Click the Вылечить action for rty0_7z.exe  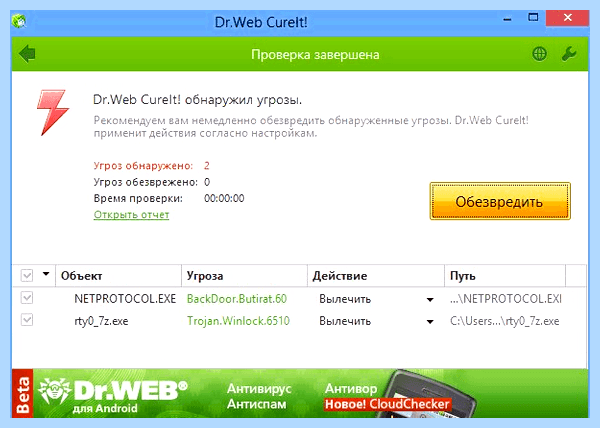point(345,321)
